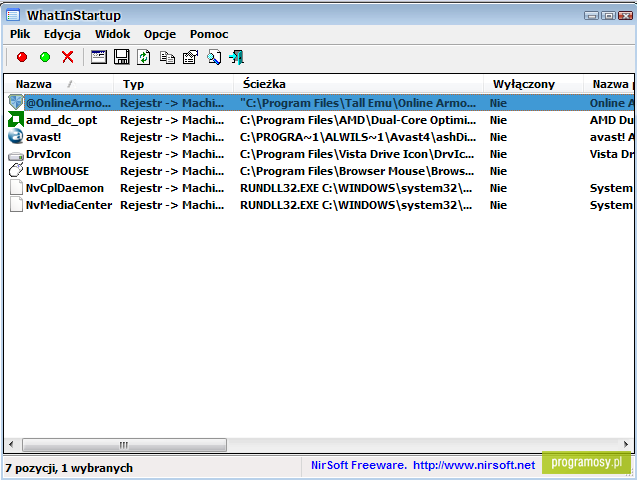Sort by the first Nazwa column header
The image size is (637, 480).
(x=59, y=84)
